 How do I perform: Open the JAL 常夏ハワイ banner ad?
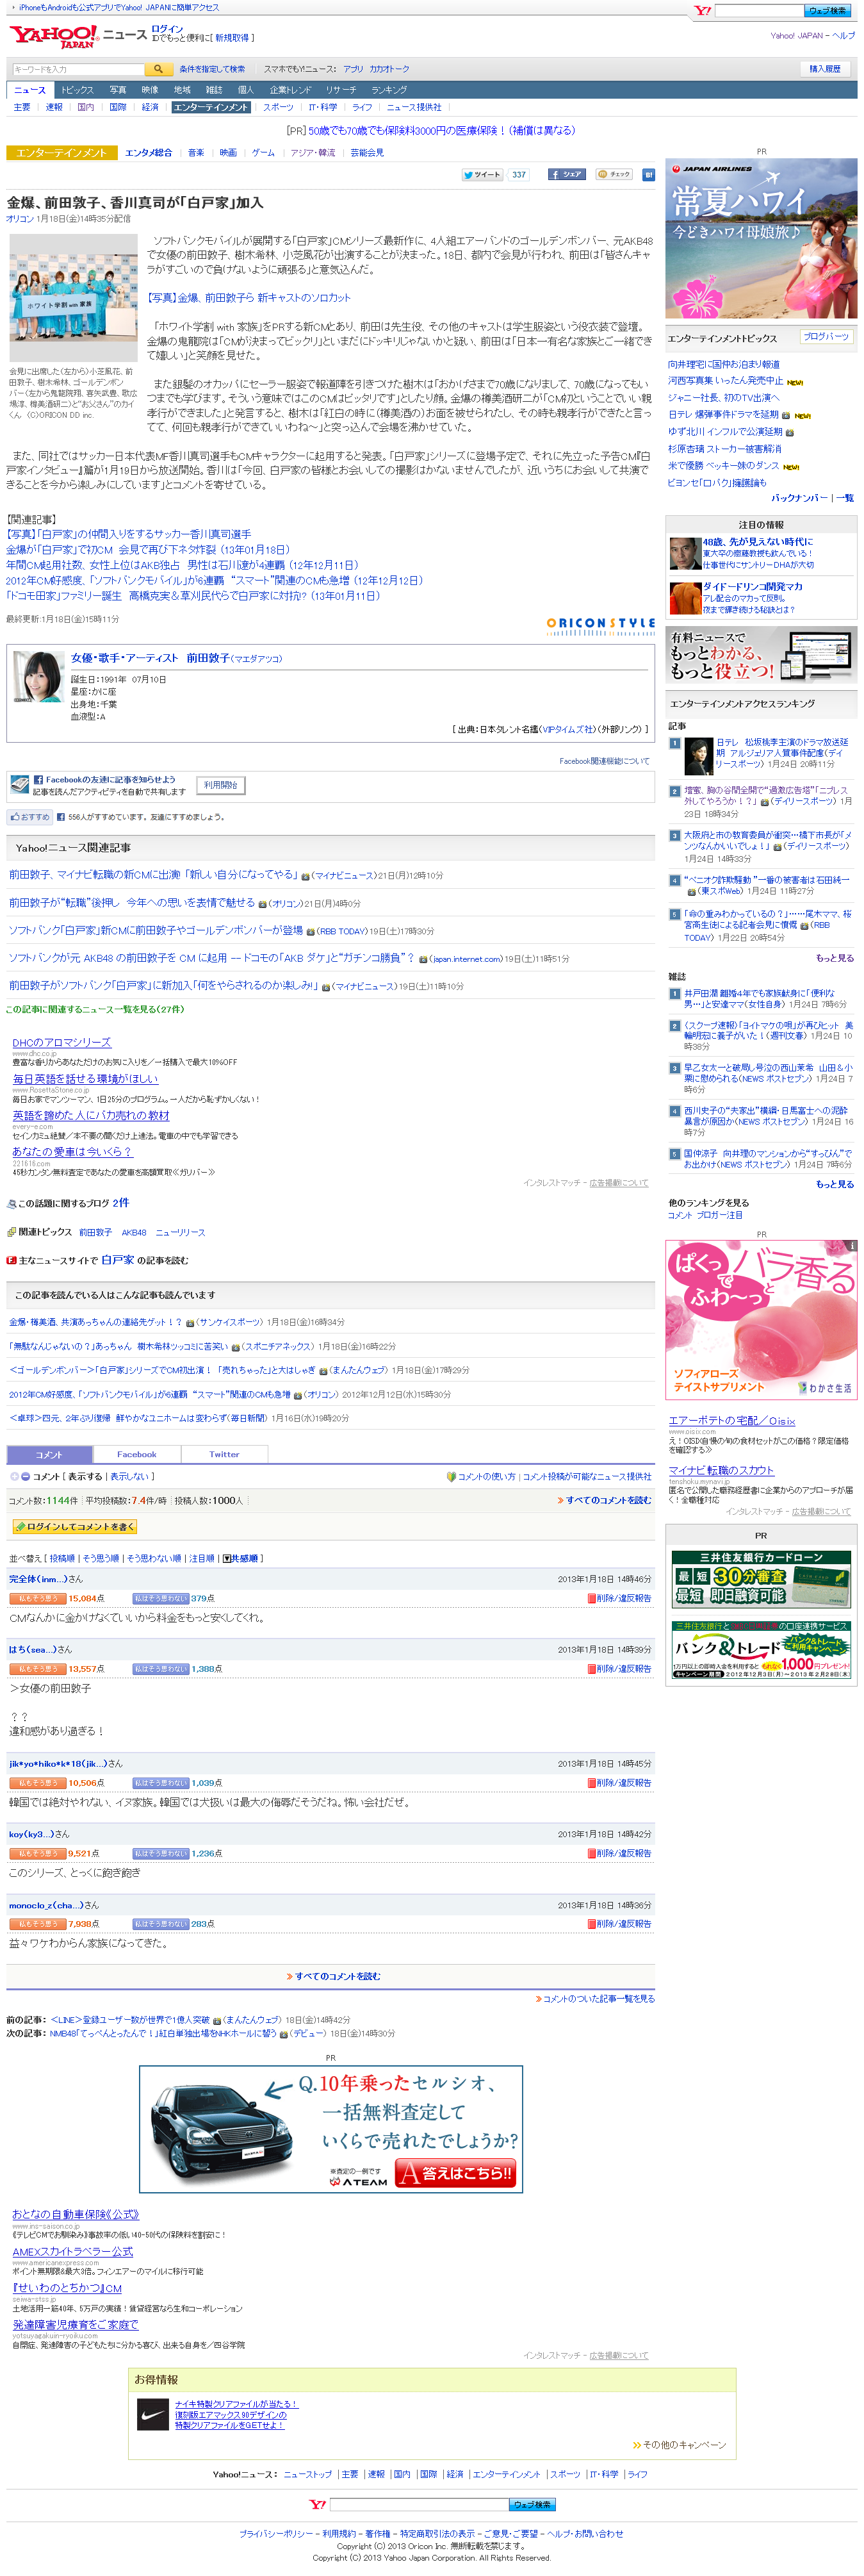(x=761, y=238)
